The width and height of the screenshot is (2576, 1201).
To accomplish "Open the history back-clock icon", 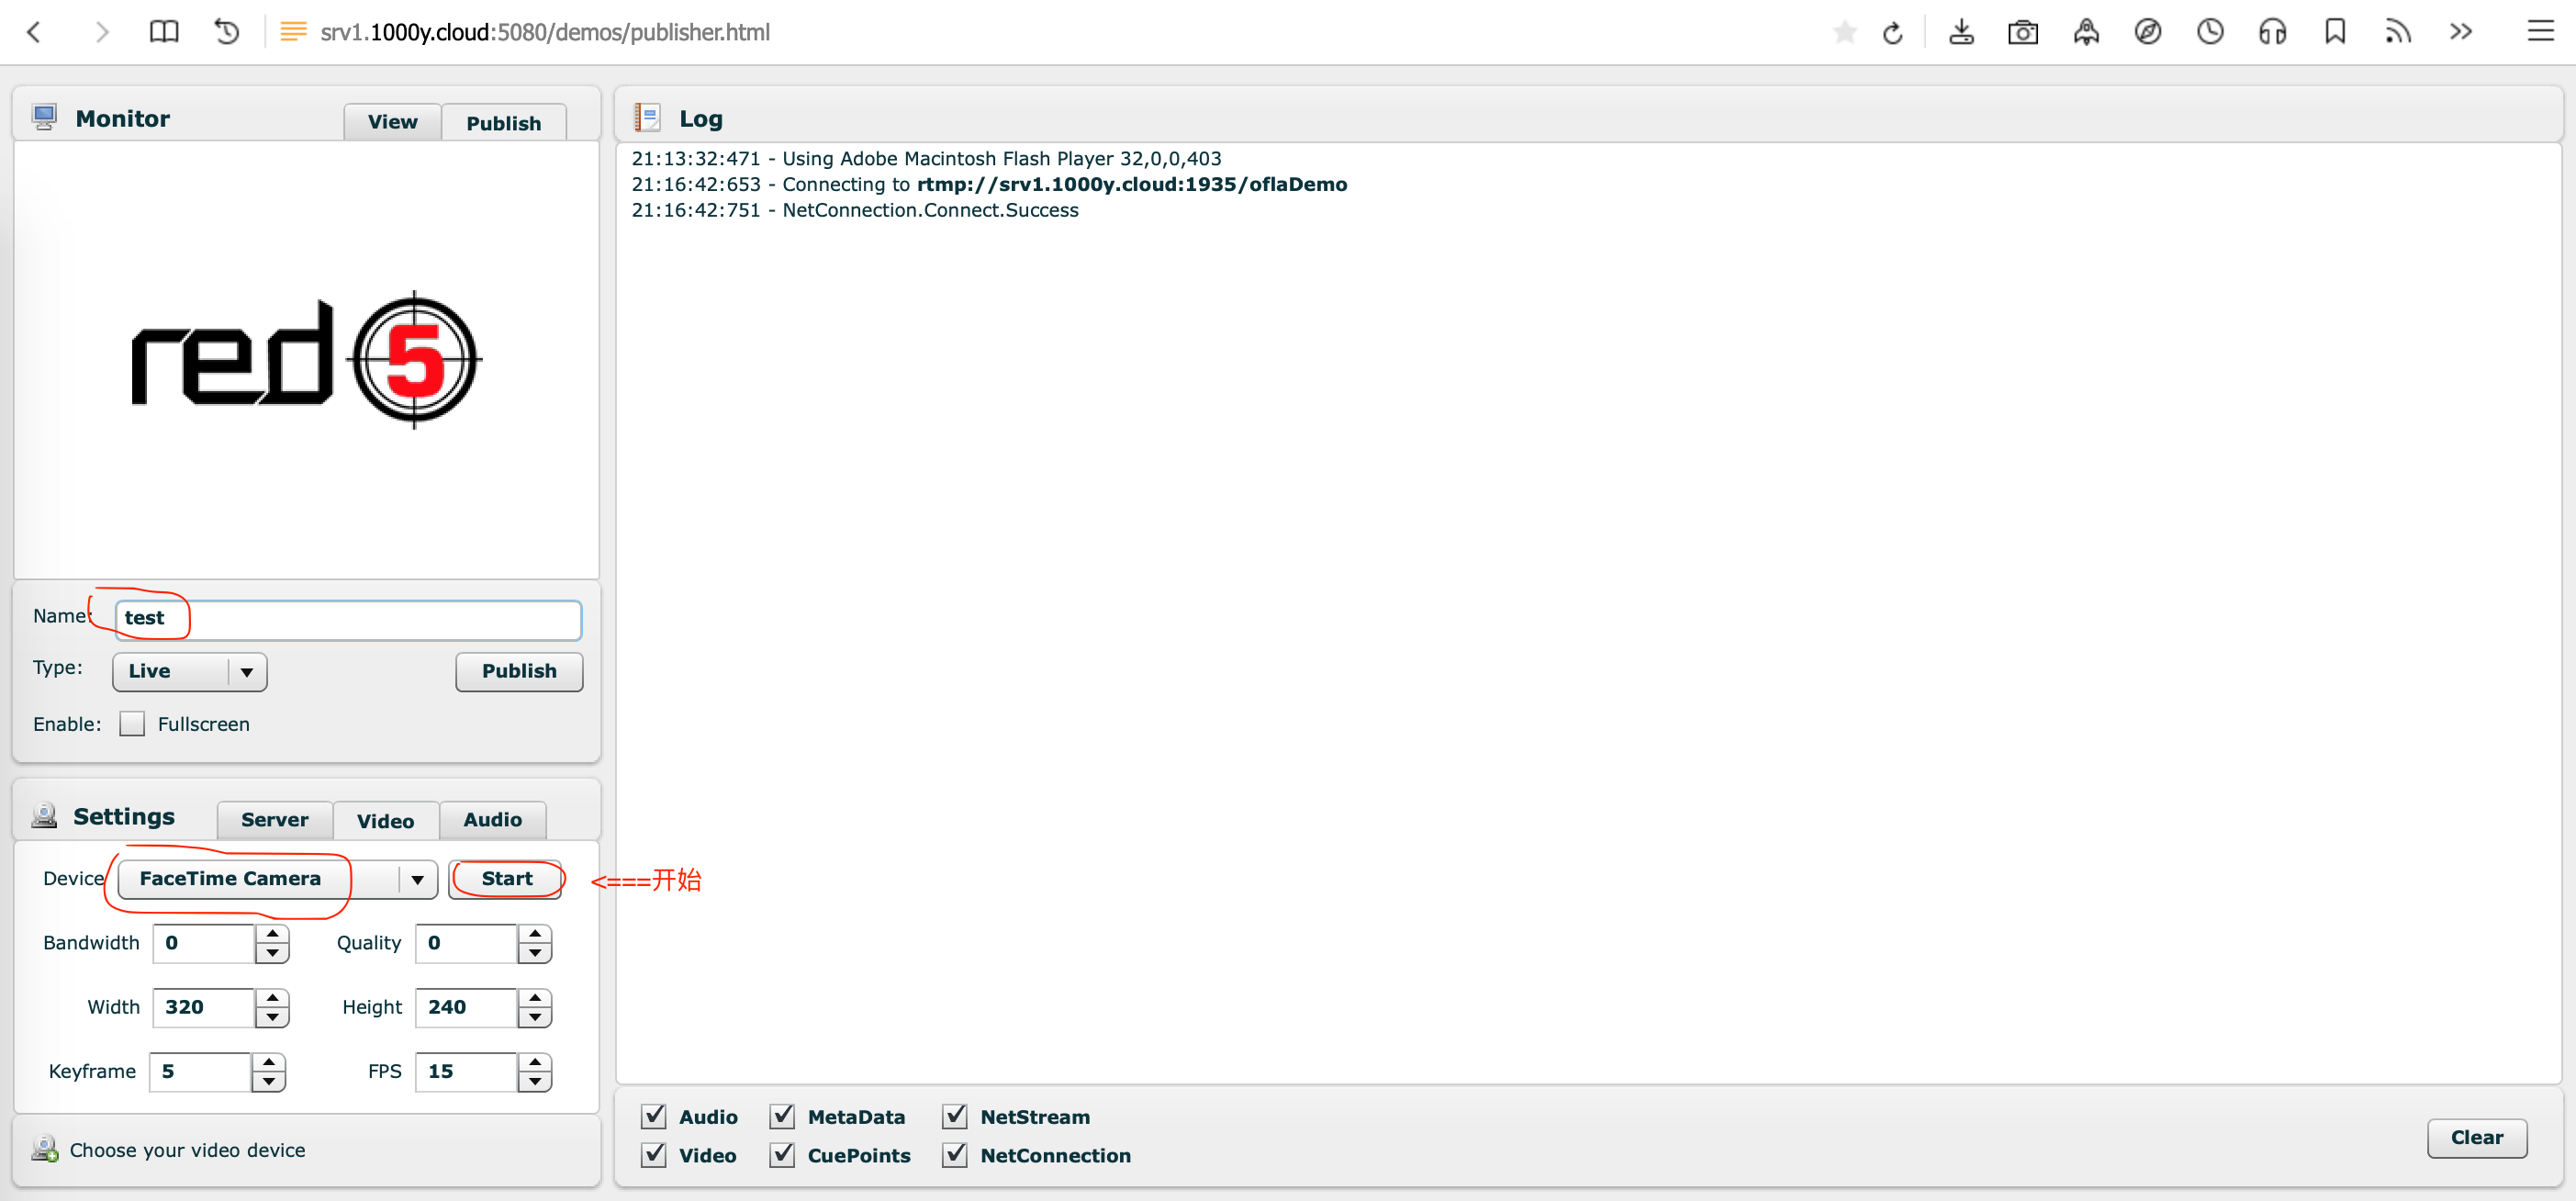I will point(227,32).
